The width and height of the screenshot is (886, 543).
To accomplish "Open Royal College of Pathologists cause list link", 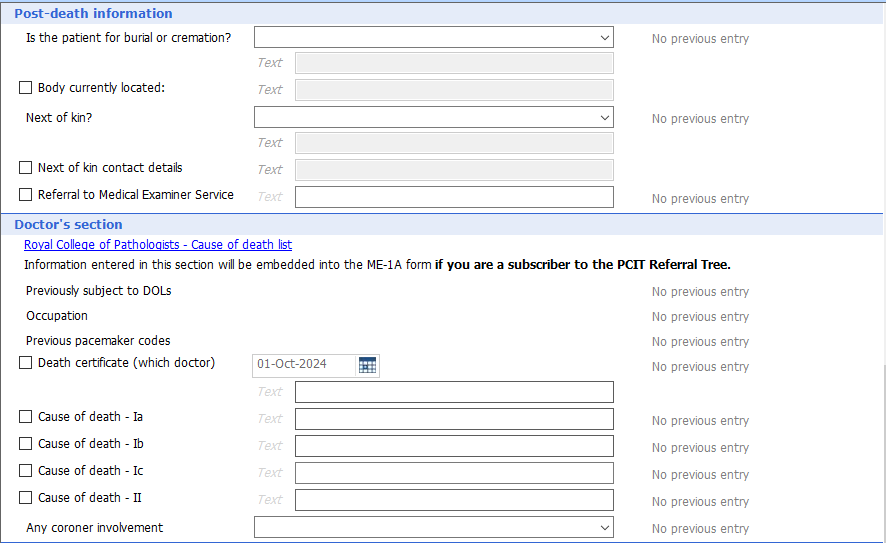I will click(x=158, y=245).
